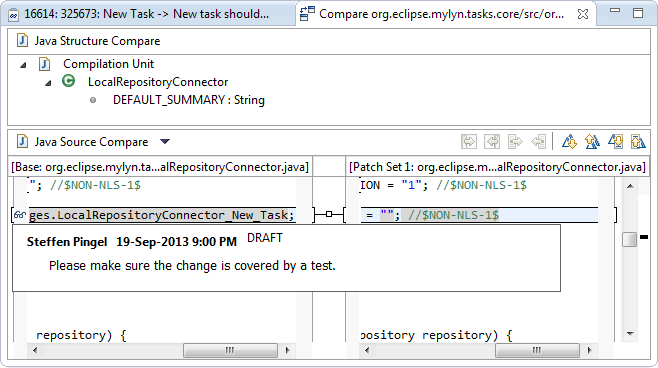Screen dimensions: 658x368
Task: Go to the Next Difference
Action: (569, 142)
